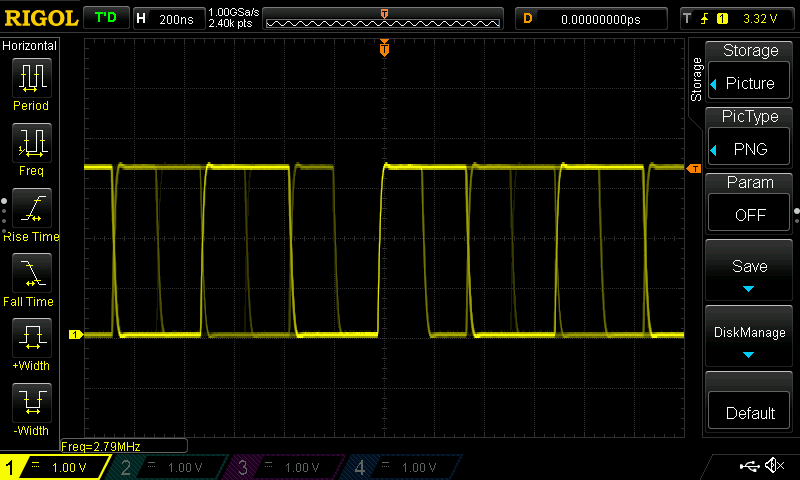Toggle the muted speaker sound icon
Screen dimensions: 800x480
coord(774,466)
